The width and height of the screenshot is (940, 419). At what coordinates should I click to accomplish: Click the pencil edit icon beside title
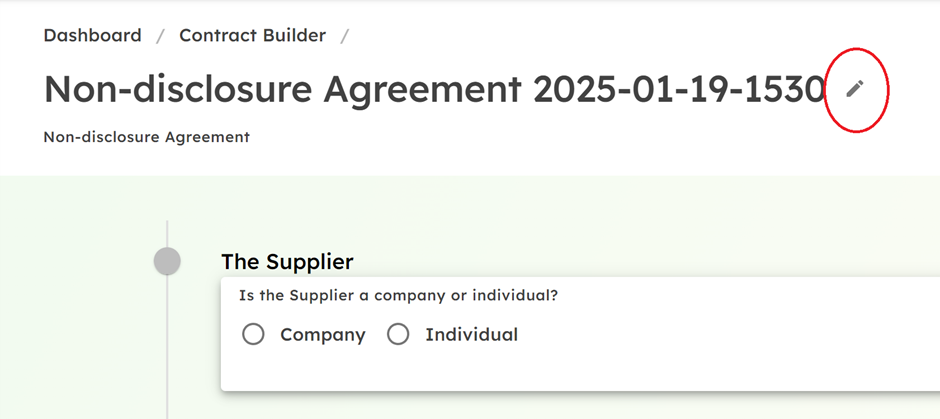(855, 89)
